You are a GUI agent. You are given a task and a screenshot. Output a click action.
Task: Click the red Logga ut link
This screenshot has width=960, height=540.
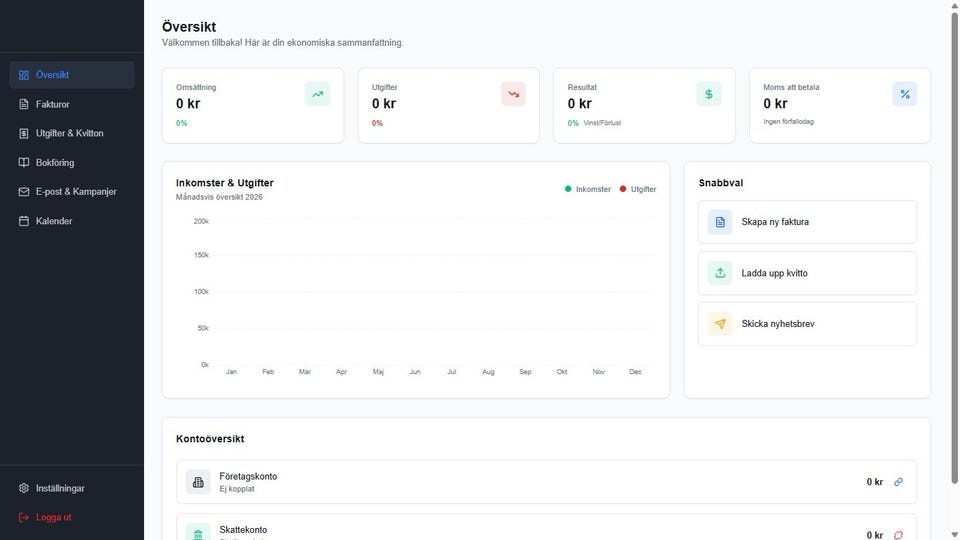(x=53, y=517)
